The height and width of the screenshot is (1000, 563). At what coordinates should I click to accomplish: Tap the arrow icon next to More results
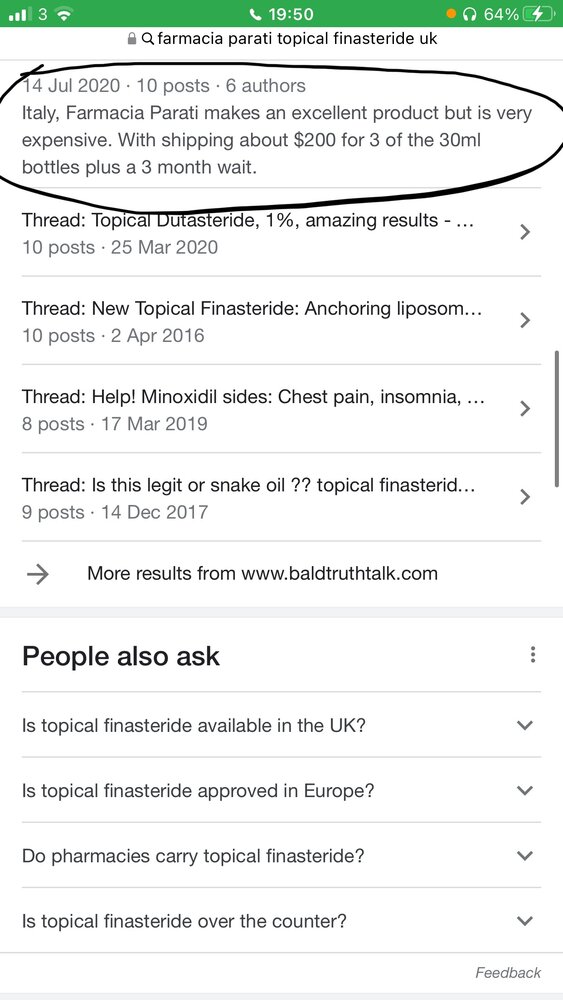point(38,573)
